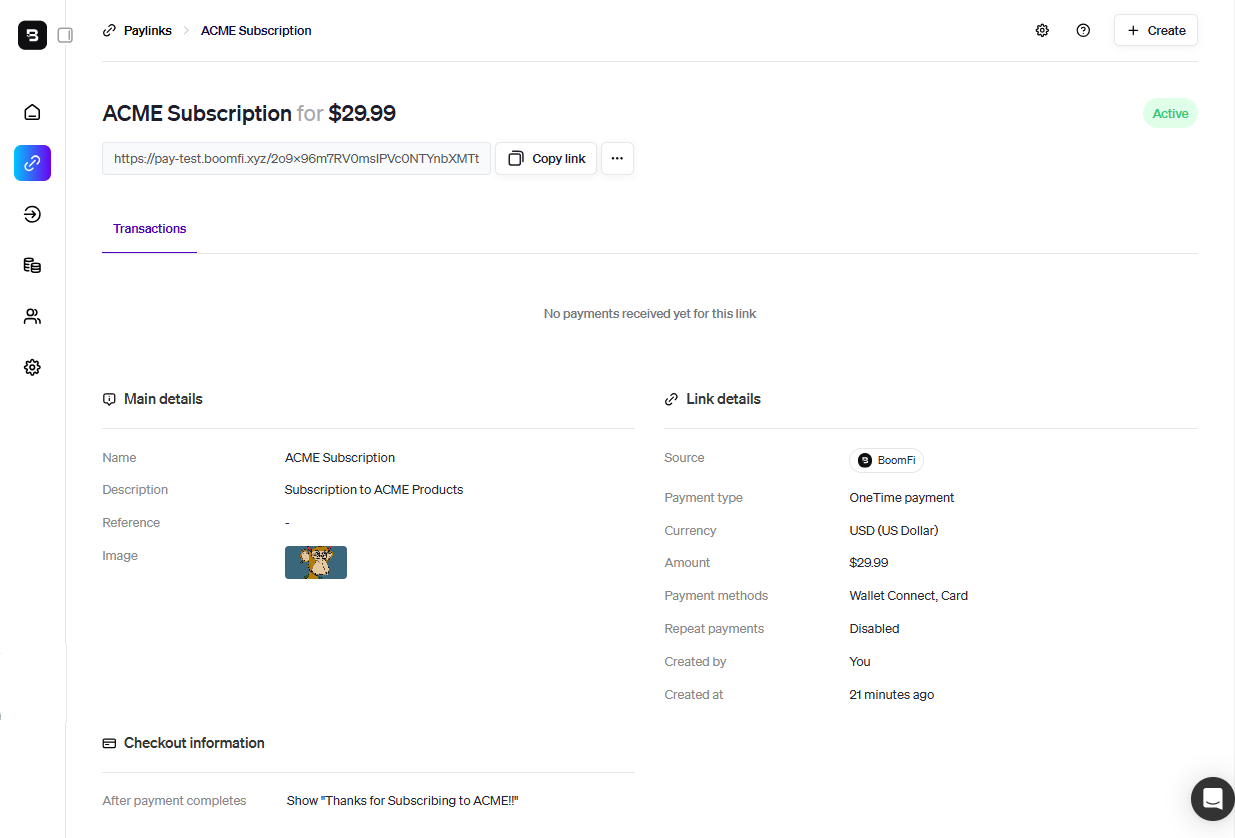This screenshot has height=838, width=1235.
Task: Click the 'Repeat payments' label
Action: (x=714, y=629)
